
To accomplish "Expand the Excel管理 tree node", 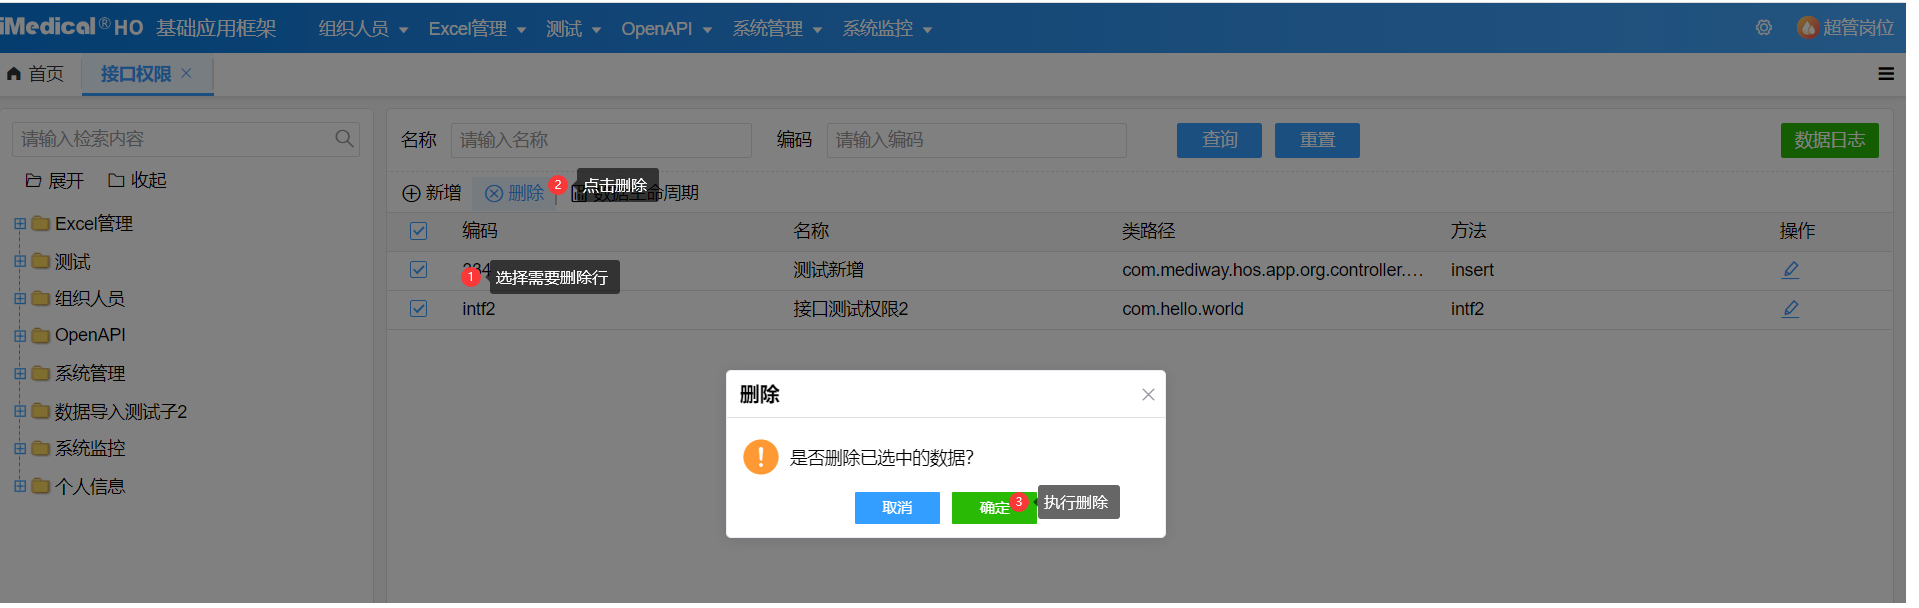I will coord(20,224).
